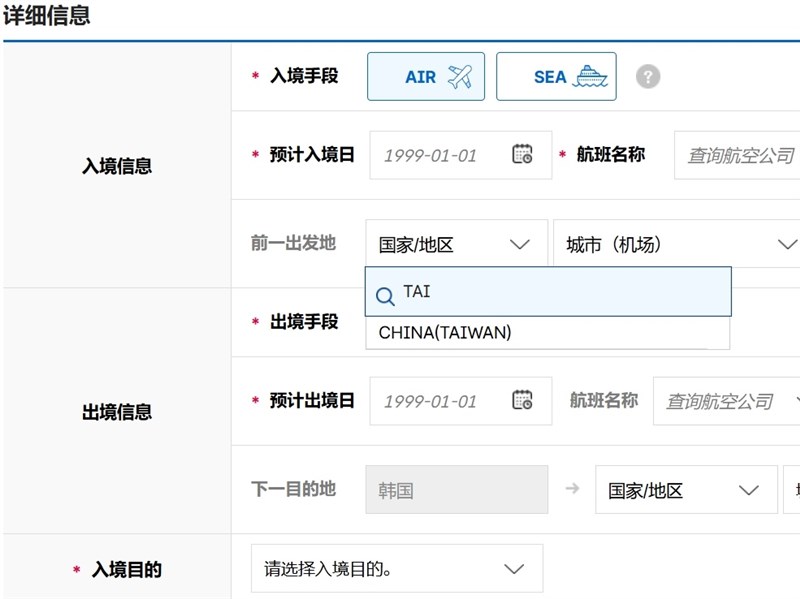The width and height of the screenshot is (800, 599).
Task: Click the disabled 韩国 field
Action: [456, 491]
